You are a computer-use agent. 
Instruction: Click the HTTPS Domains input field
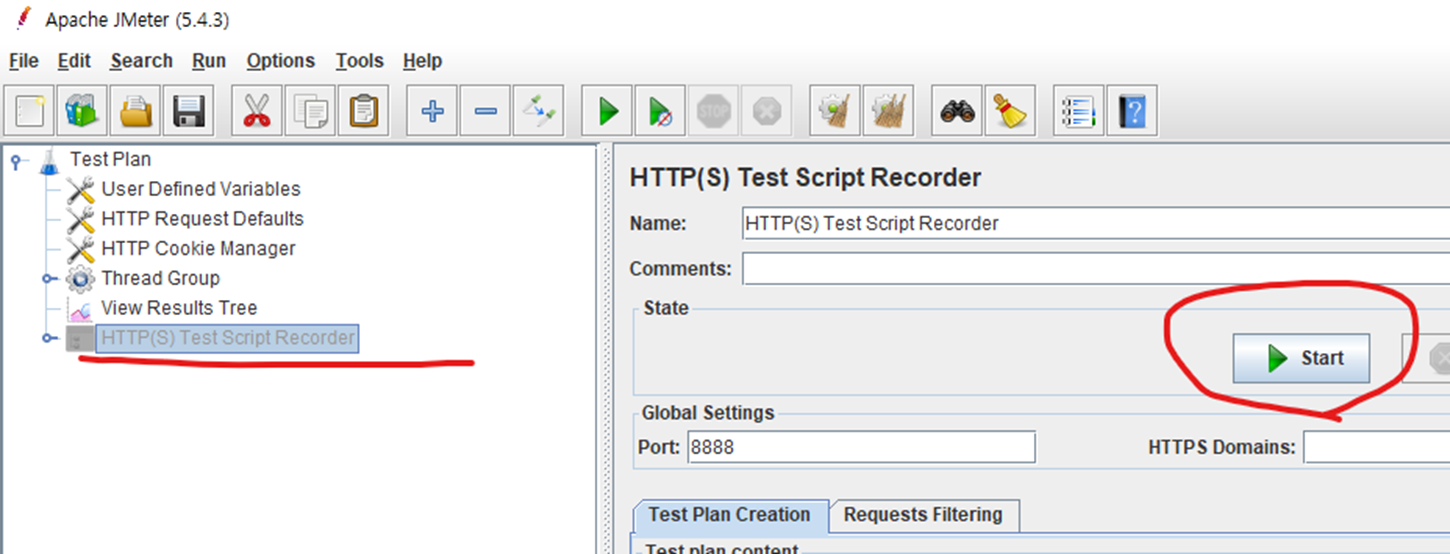[1376, 447]
